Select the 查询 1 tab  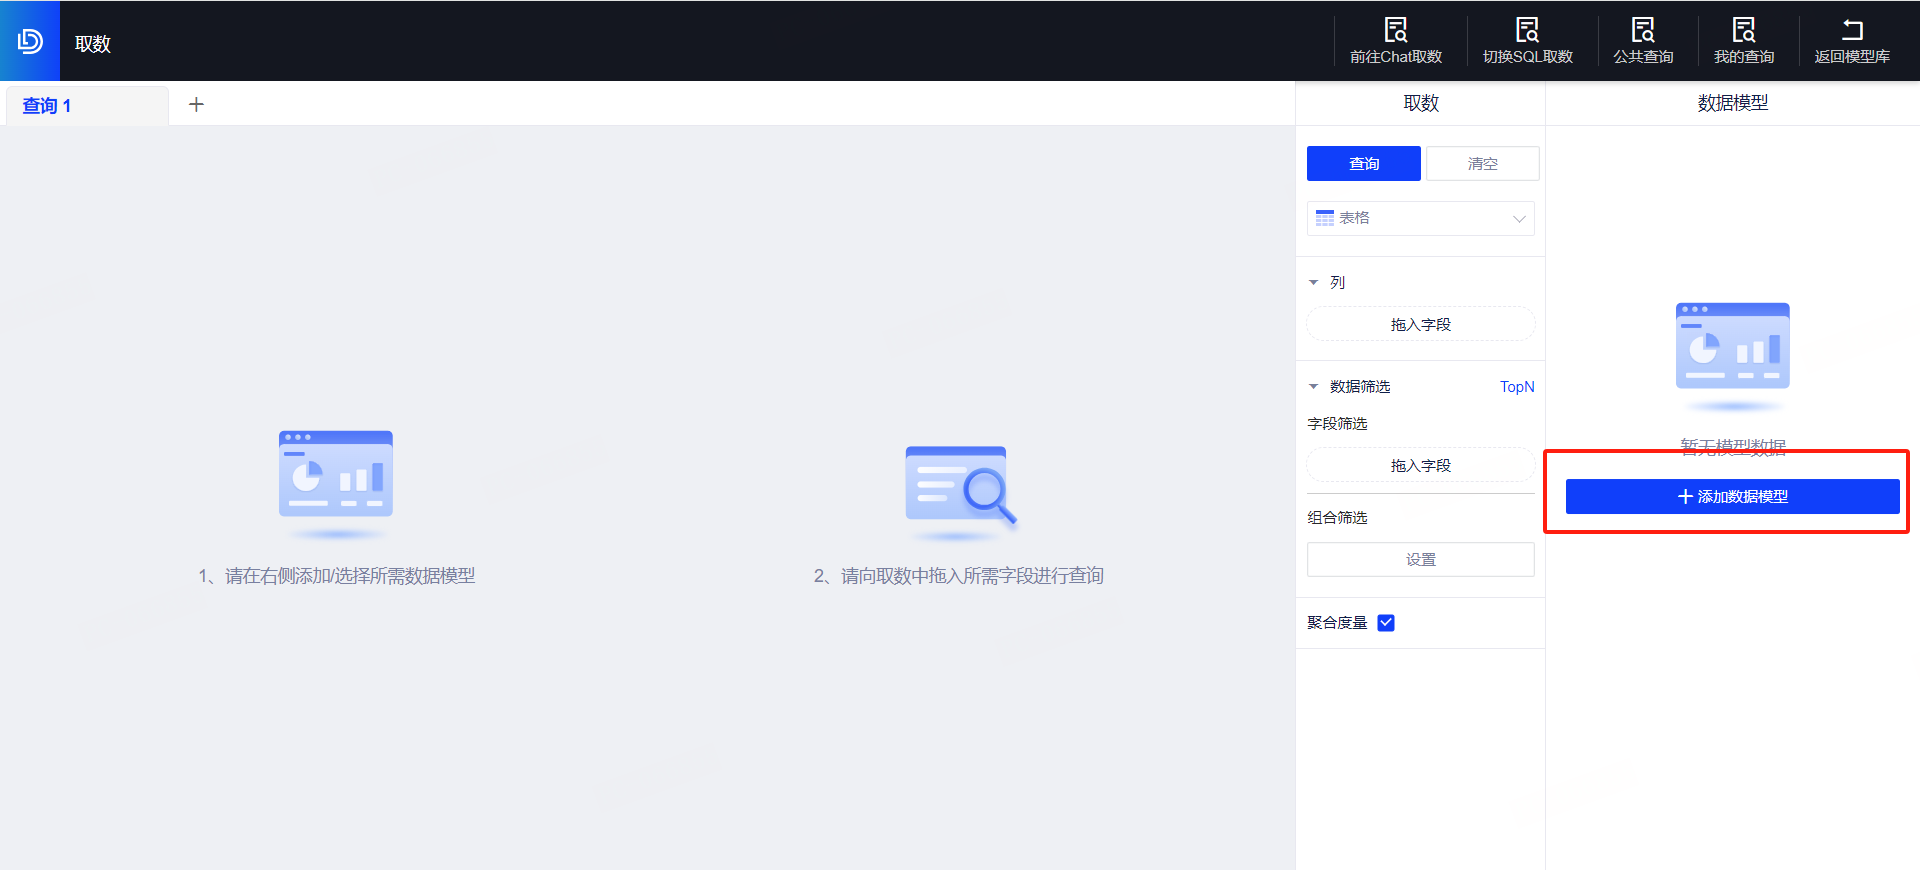(47, 106)
